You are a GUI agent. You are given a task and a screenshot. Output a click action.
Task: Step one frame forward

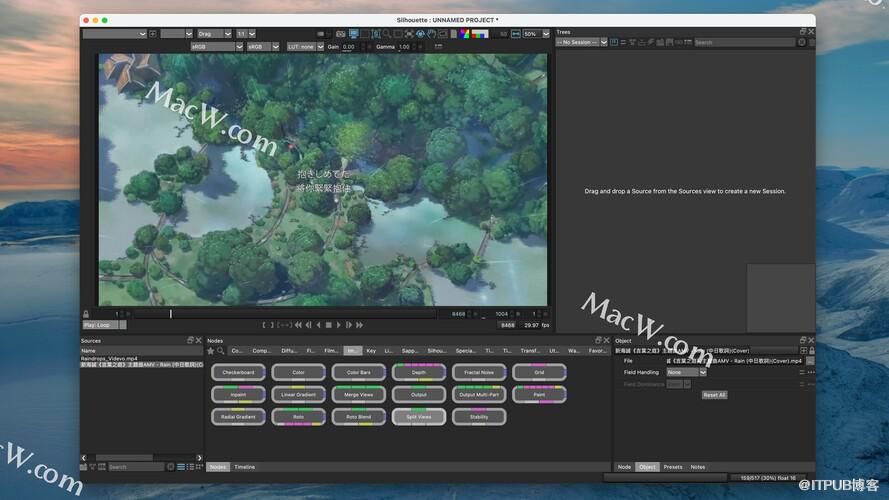coord(349,325)
